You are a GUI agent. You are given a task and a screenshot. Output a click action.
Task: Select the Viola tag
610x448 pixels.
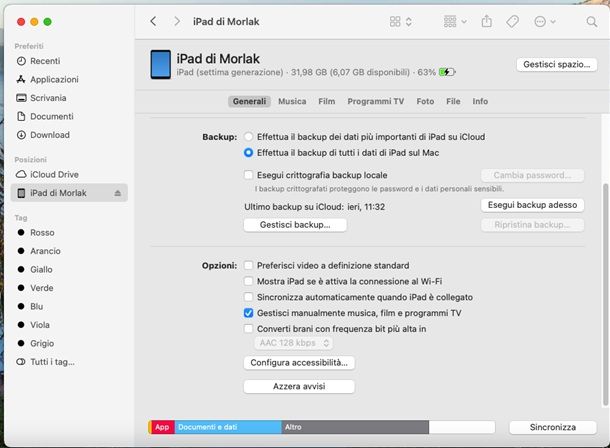click(x=69, y=325)
